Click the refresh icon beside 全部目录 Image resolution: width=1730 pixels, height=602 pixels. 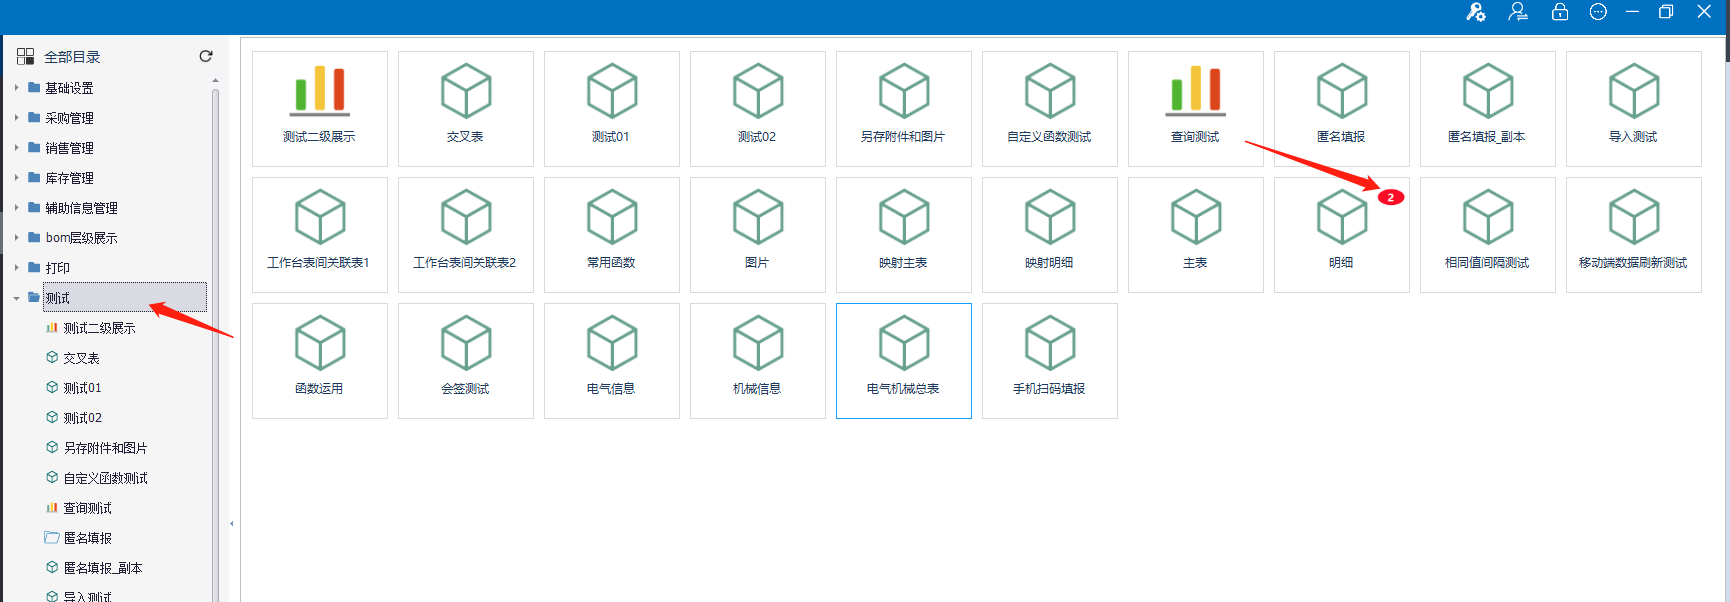point(206,56)
